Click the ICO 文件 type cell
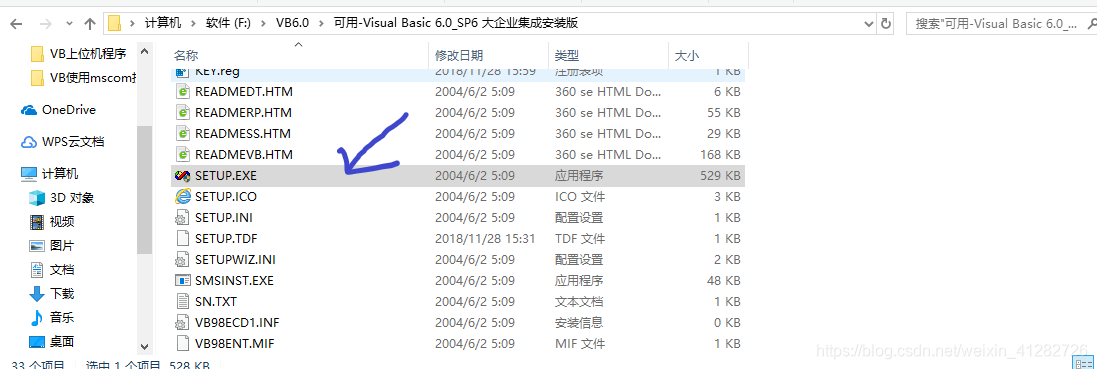Viewport: 1097px width, 369px height. coord(580,197)
